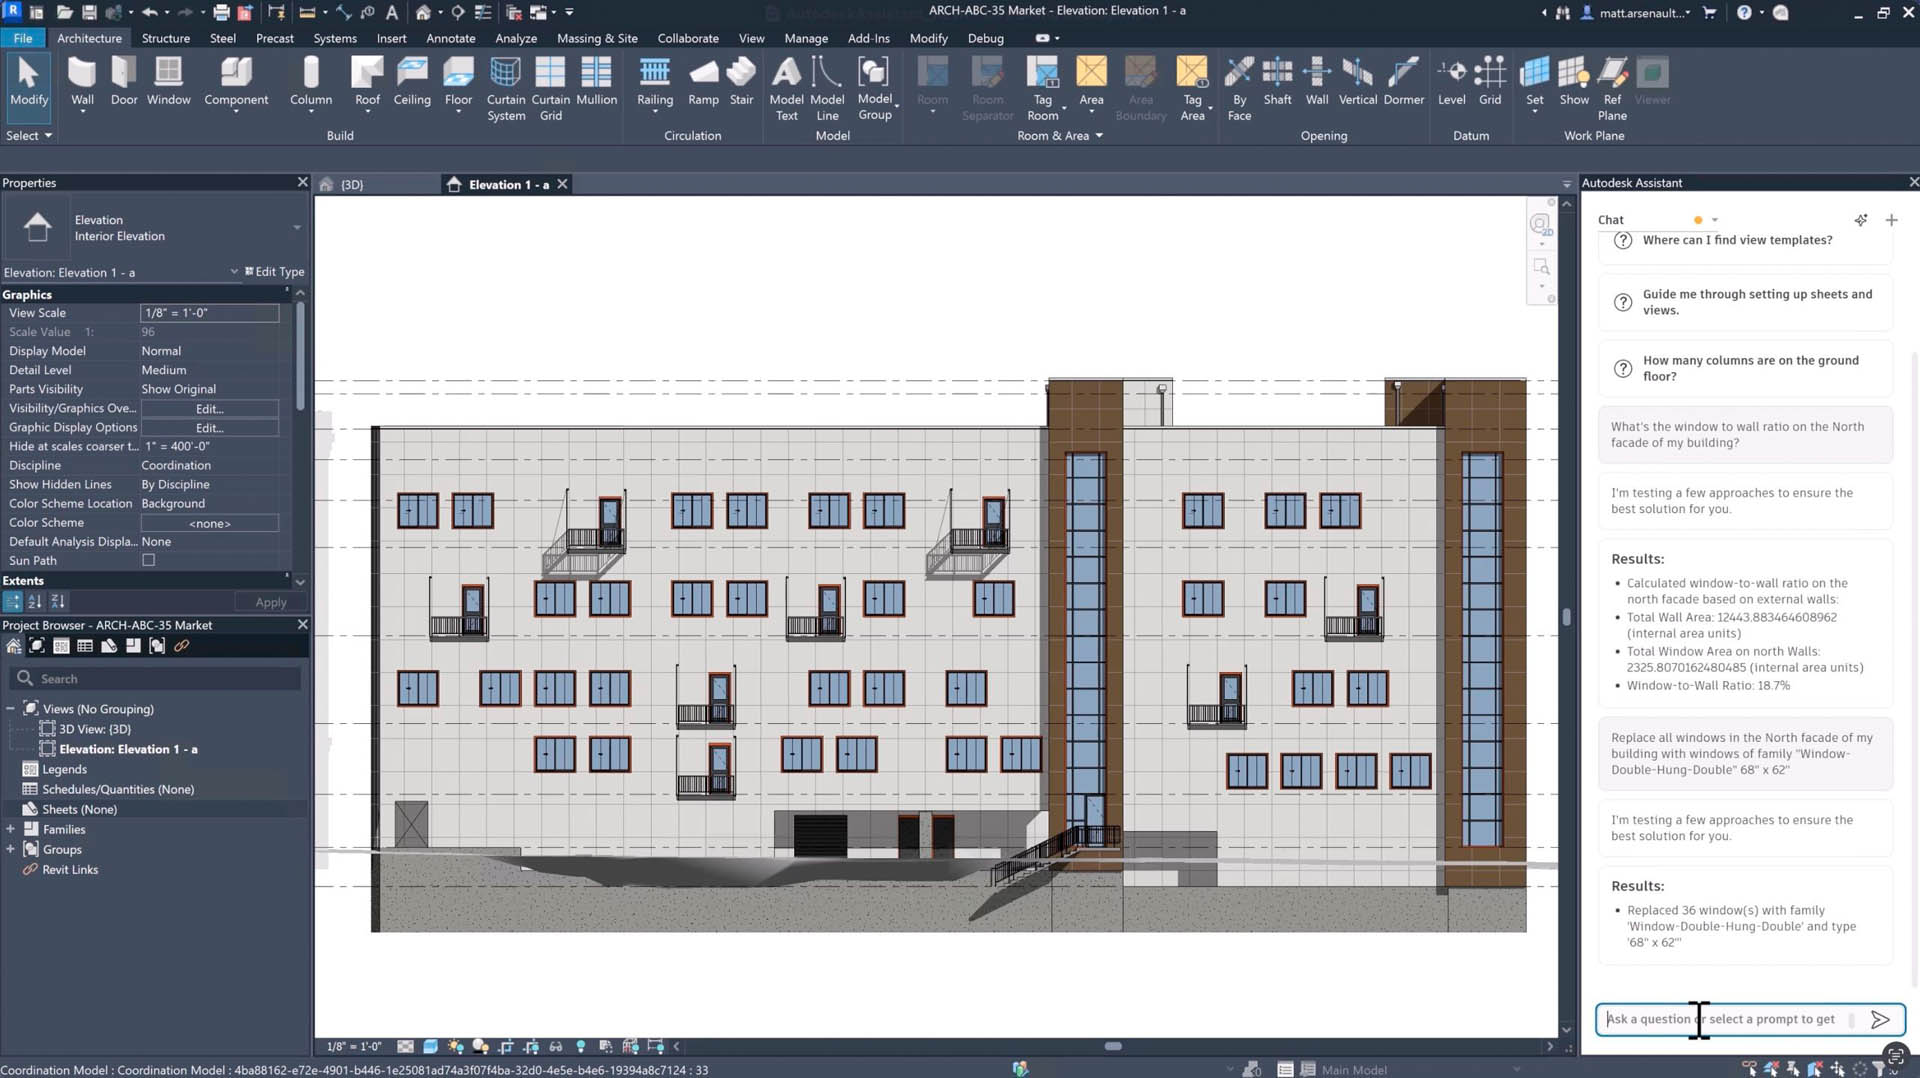Enable the Sun Path checkbox in Properties
Viewport: 1920px width, 1078px height.
click(147, 560)
